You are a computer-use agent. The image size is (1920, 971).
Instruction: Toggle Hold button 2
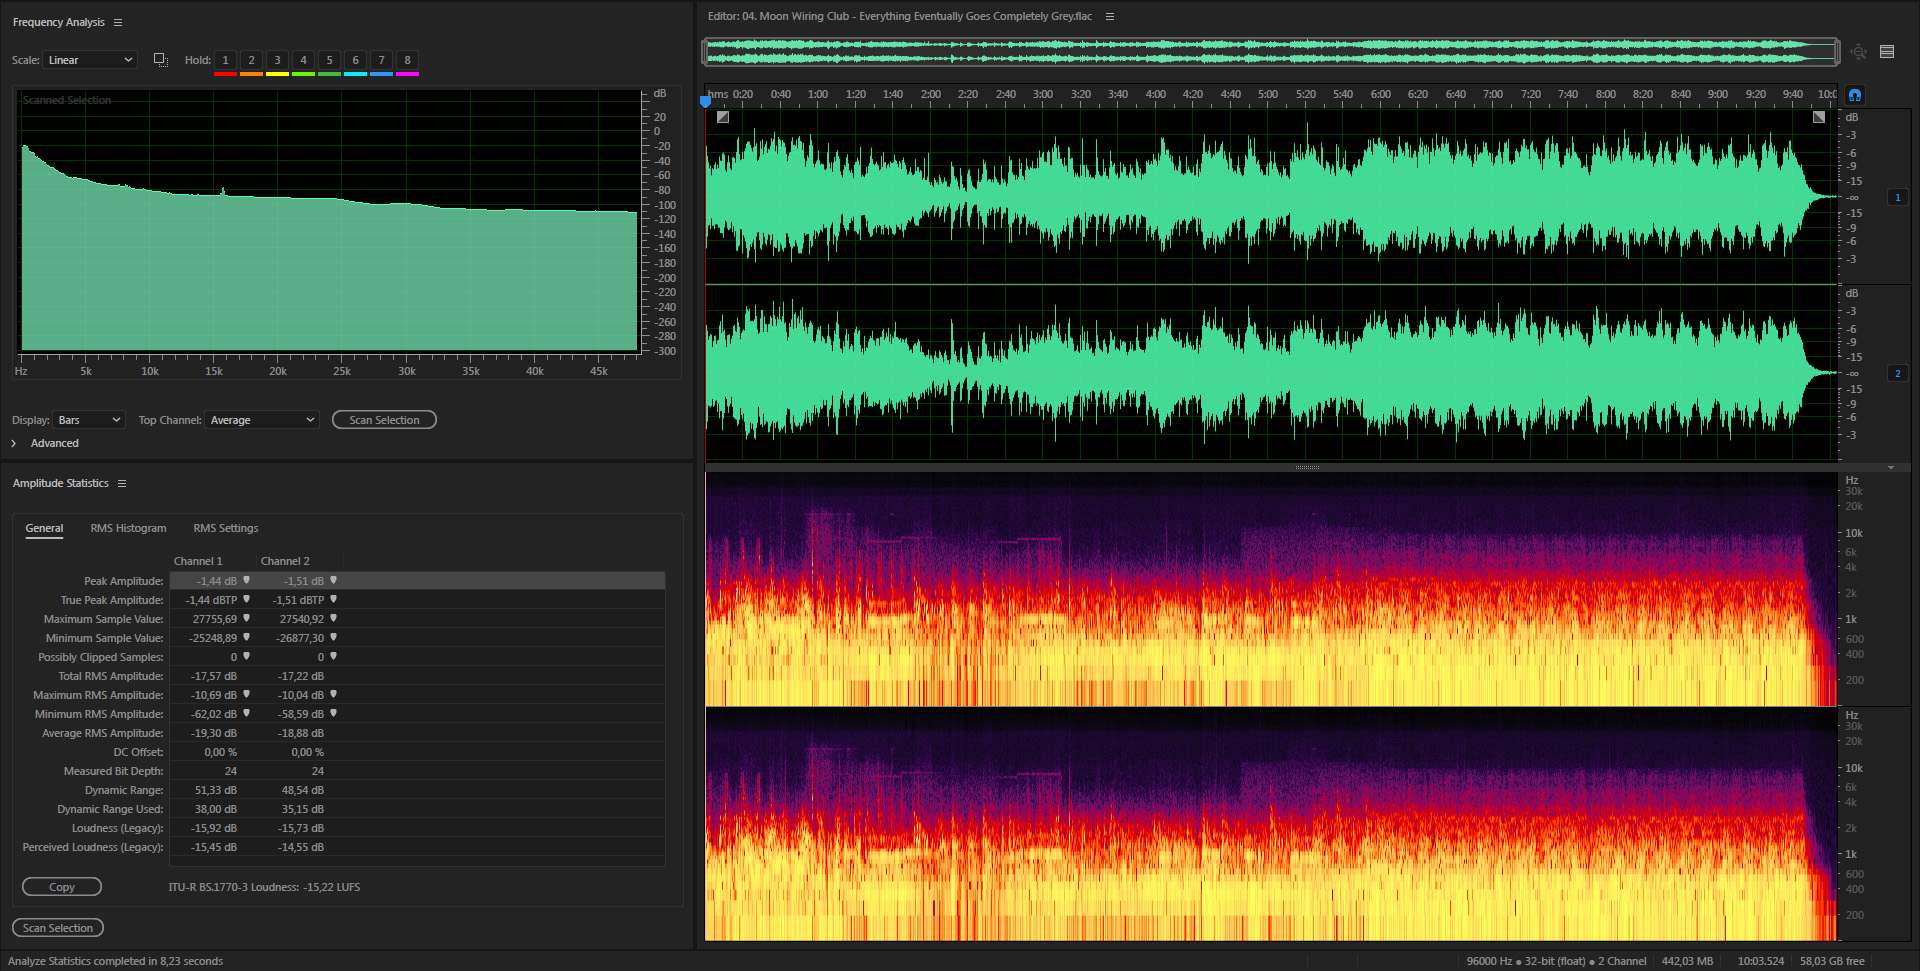coord(251,60)
